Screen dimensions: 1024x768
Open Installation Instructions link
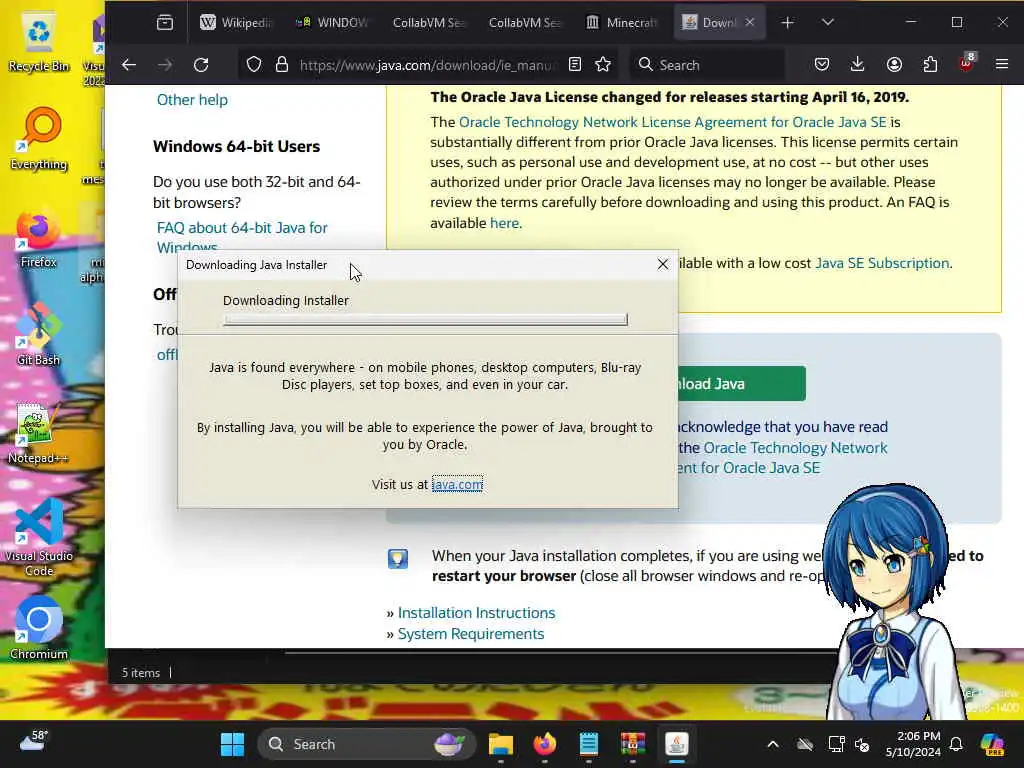pyautogui.click(x=476, y=613)
